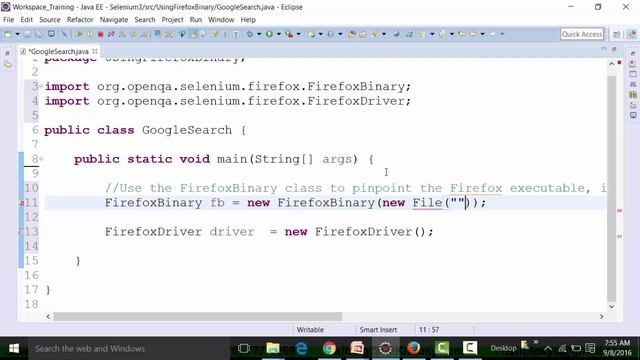The height and width of the screenshot is (360, 640).
Task: Open the Edit menu
Action: [x=27, y=20]
